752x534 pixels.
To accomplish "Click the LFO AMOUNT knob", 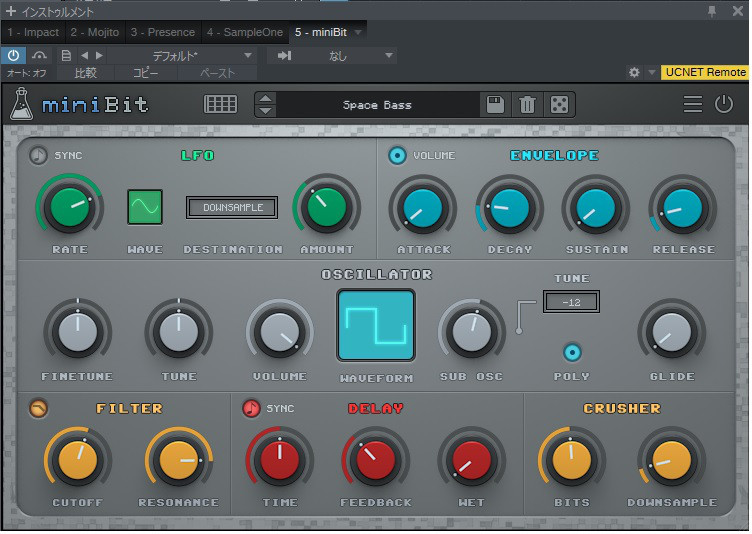I will click(327, 207).
